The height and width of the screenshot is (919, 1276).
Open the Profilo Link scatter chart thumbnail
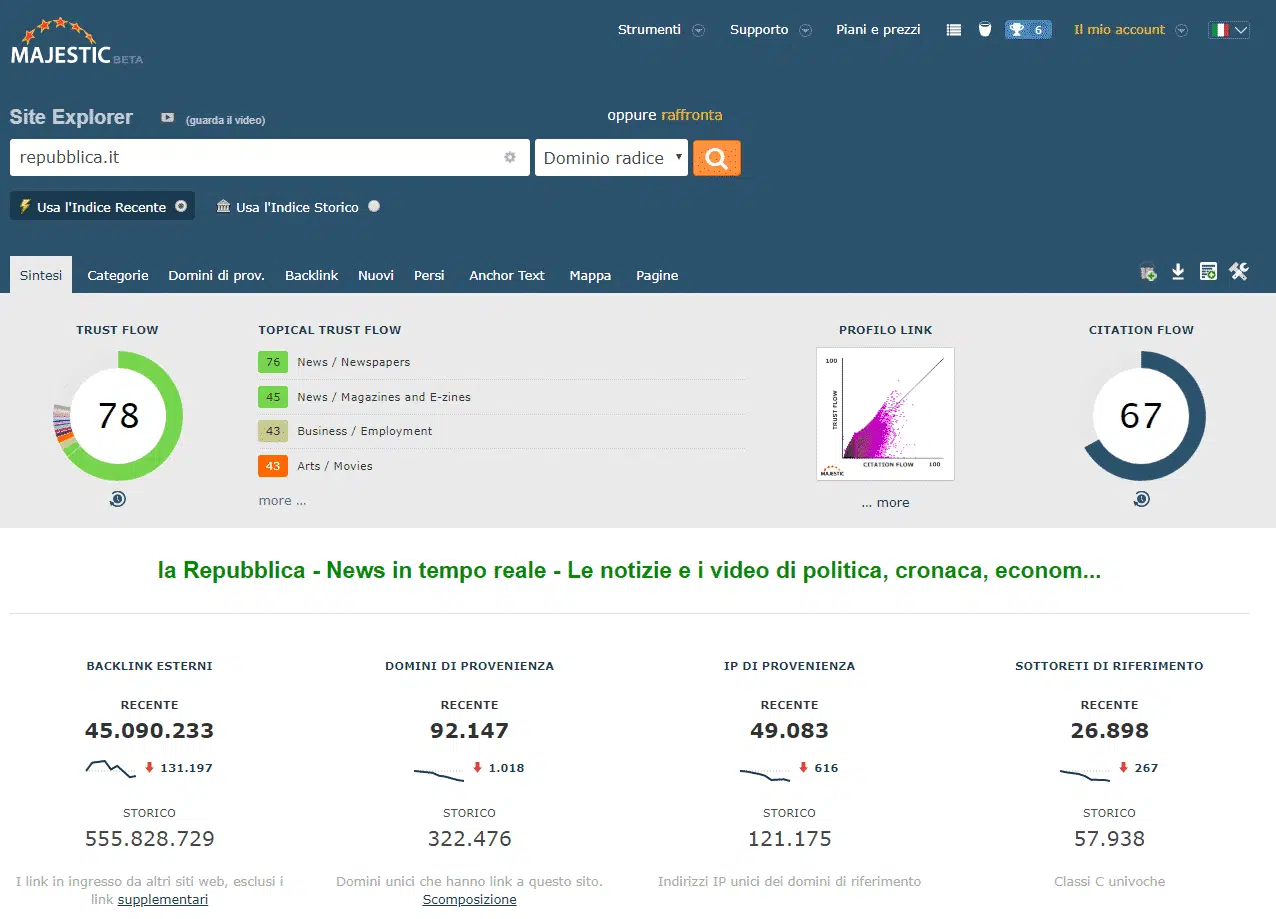tap(885, 414)
